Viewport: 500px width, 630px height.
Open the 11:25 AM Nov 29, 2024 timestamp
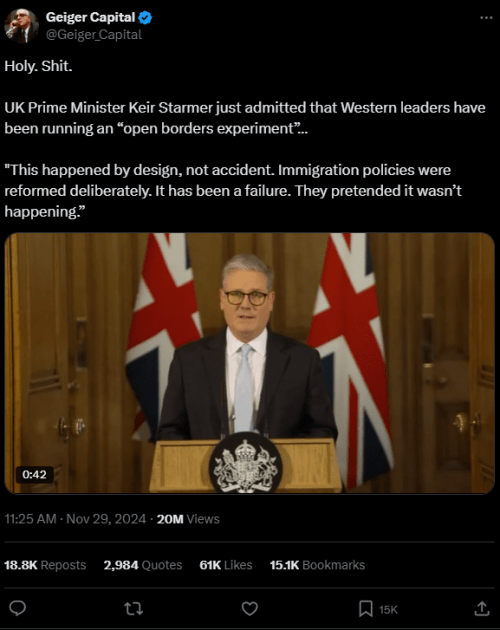(x=75, y=519)
